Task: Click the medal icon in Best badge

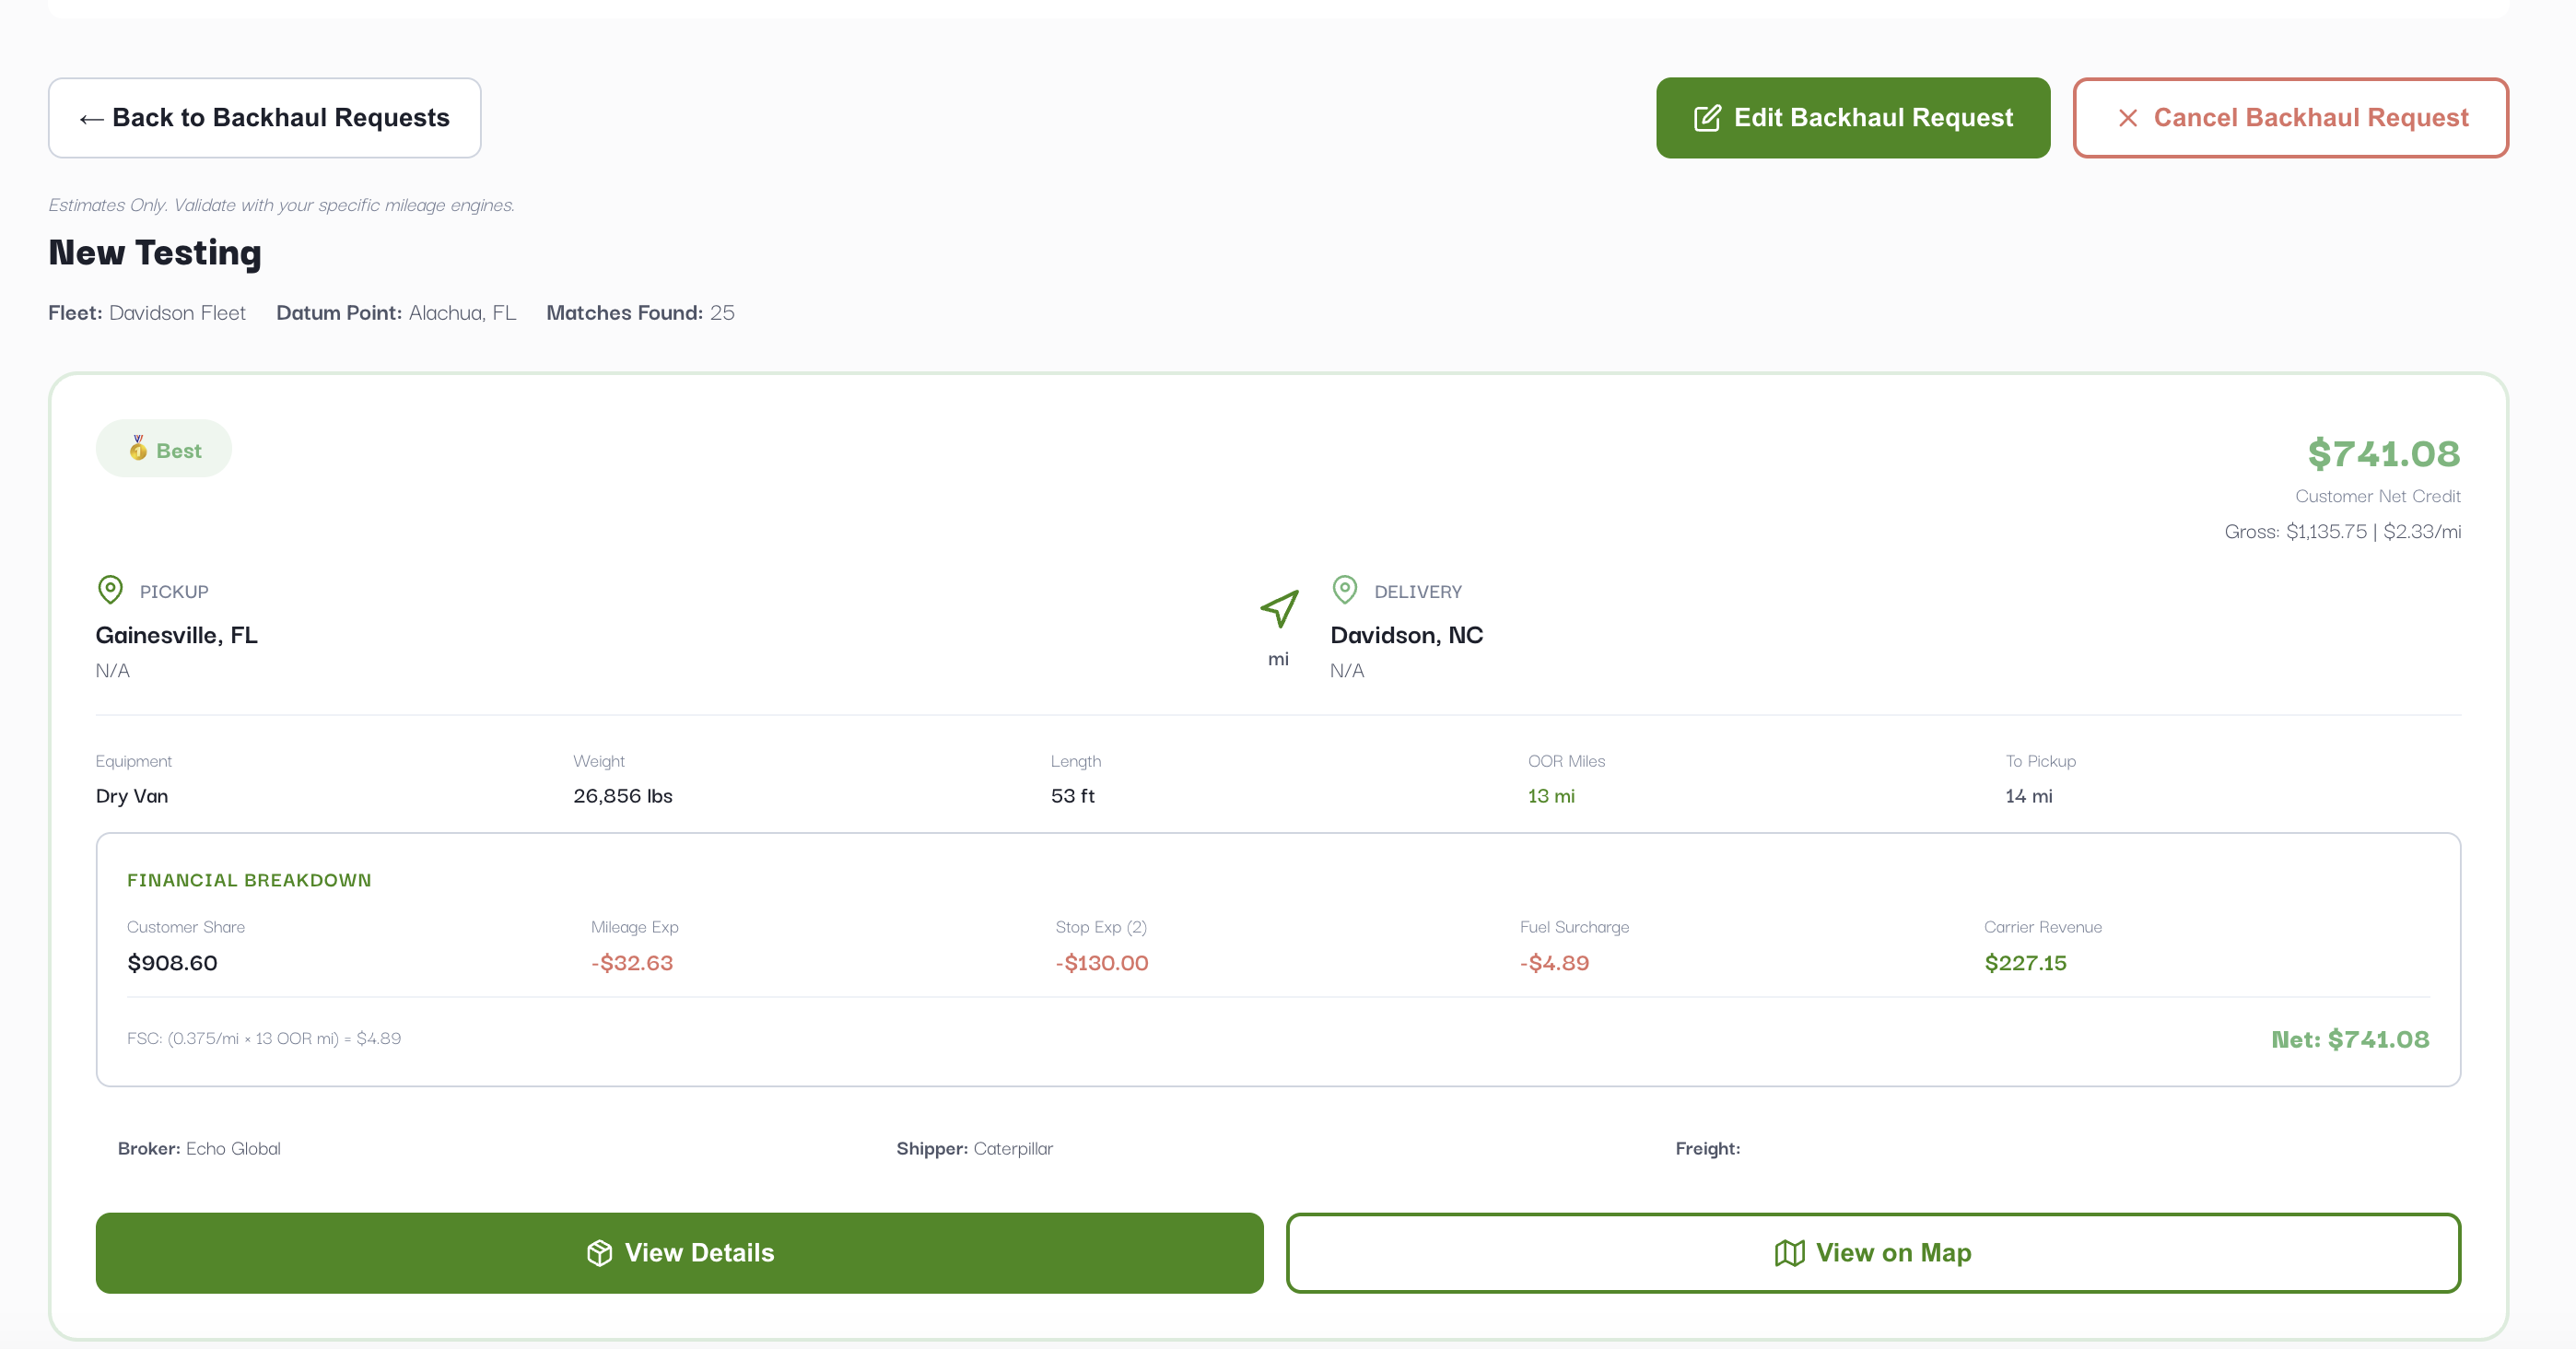Action: 138,448
